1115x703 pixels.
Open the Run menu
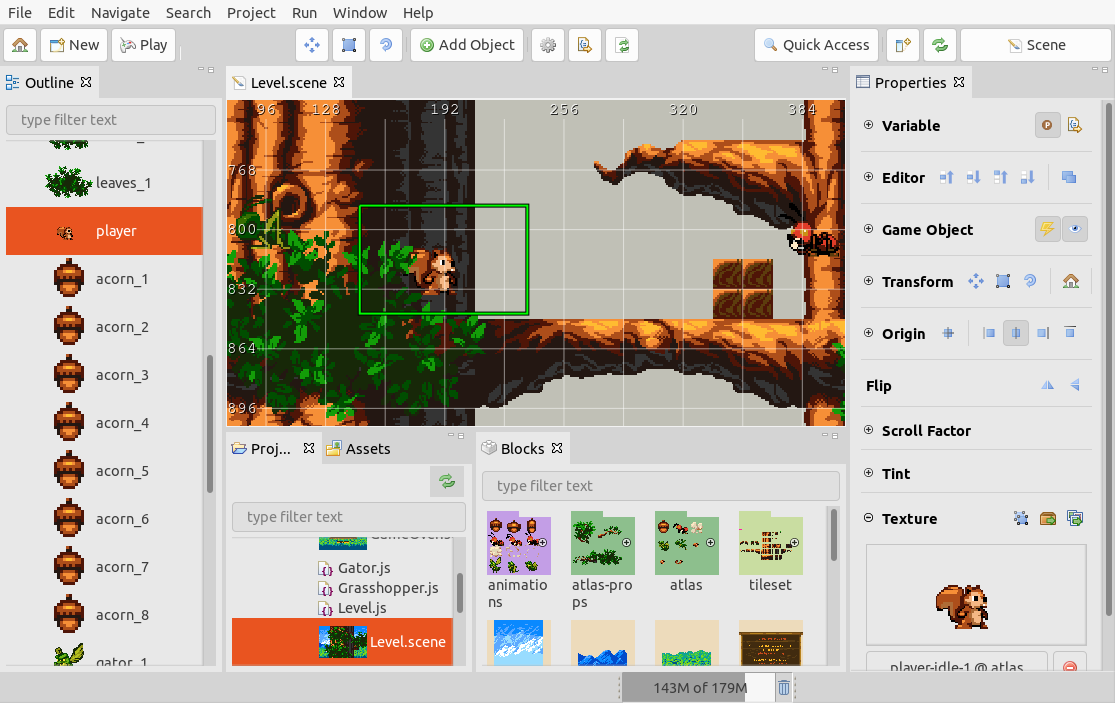pos(304,13)
